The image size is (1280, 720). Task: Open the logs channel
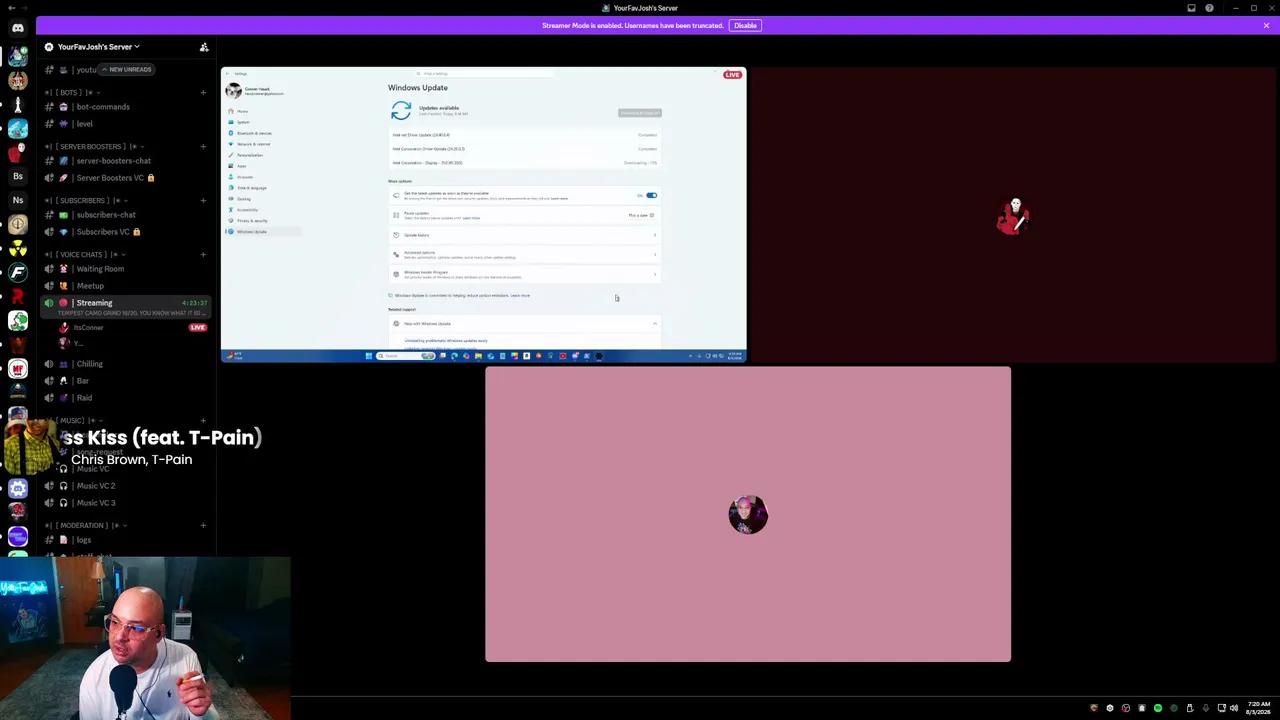tap(126, 540)
